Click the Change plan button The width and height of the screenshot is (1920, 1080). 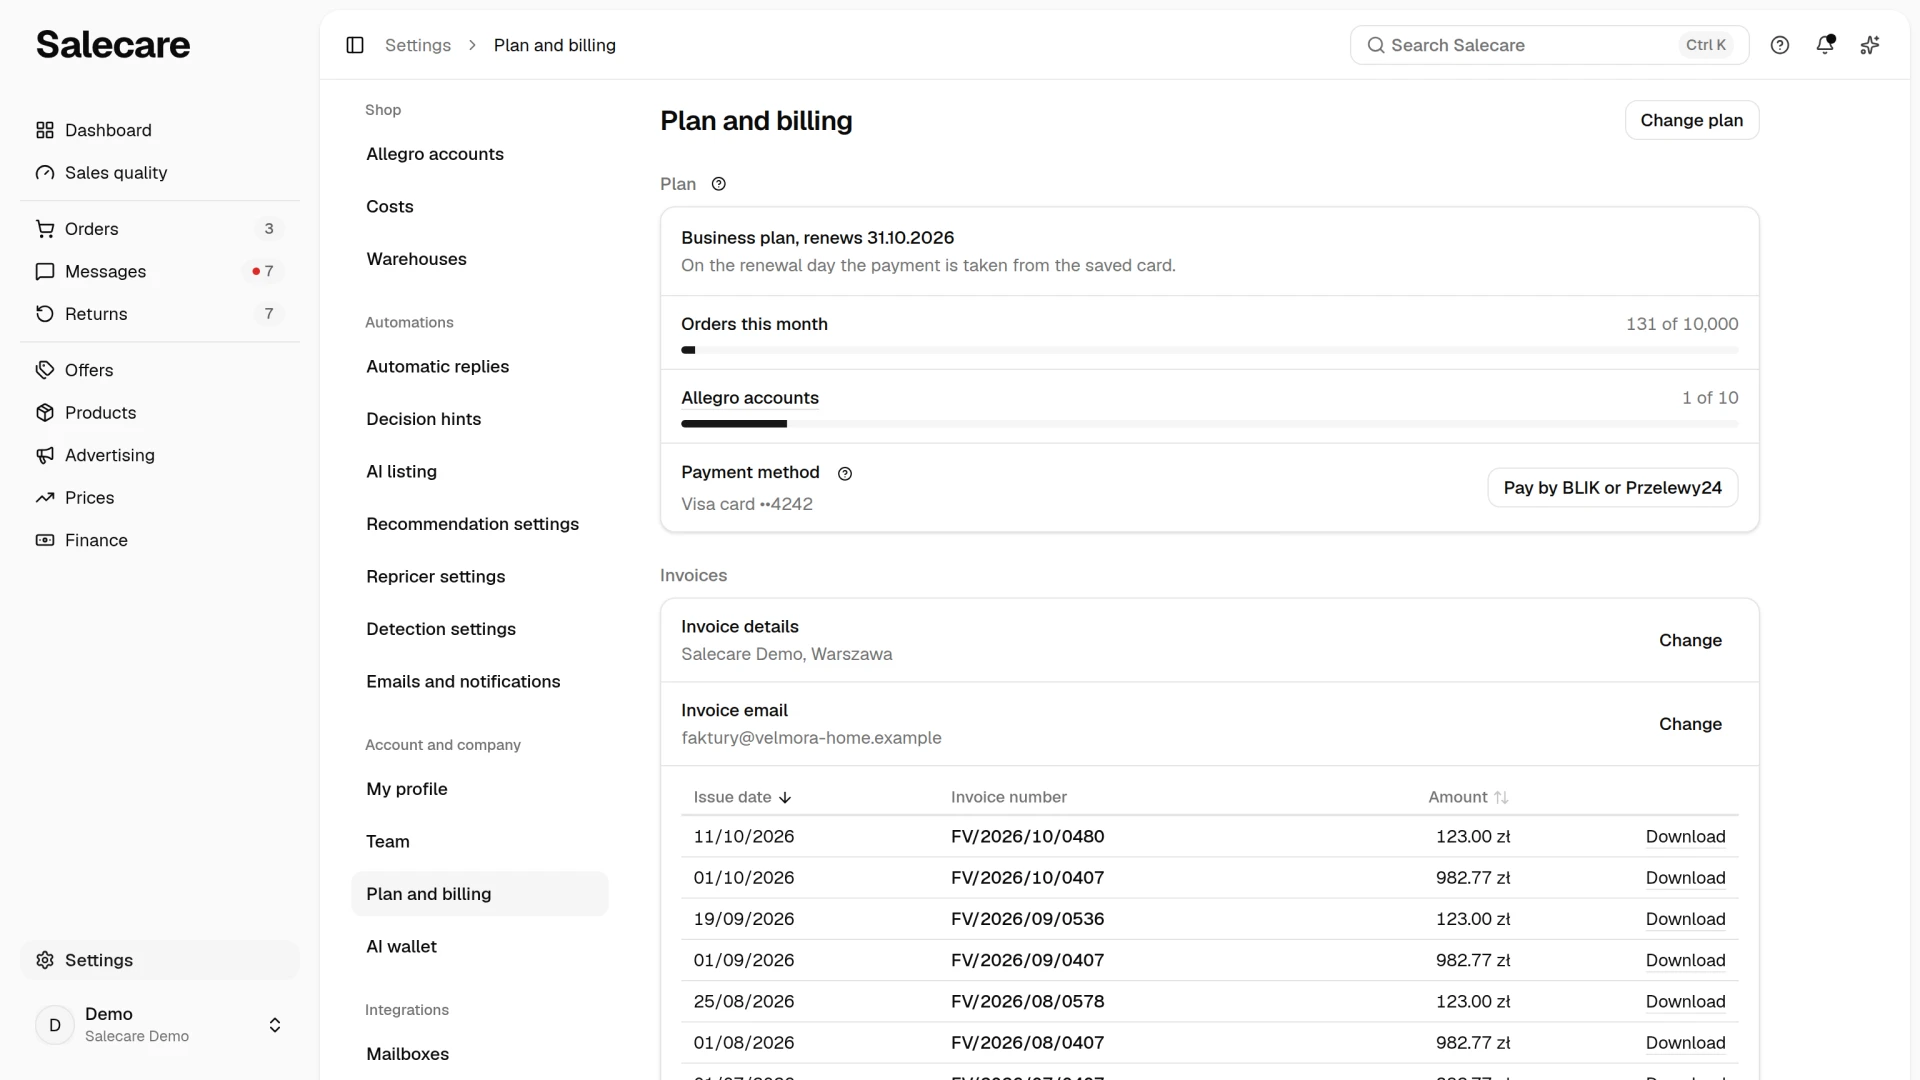tap(1692, 120)
